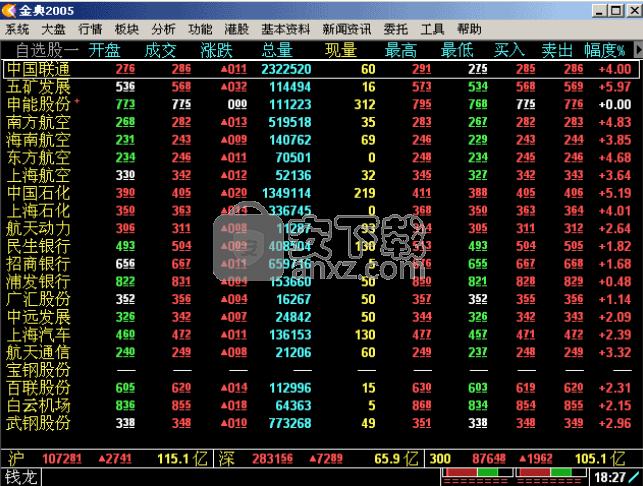The height and width of the screenshot is (486, 643).
Task: Click the column scroll arrow beside 幅度%
Action: 638,50
